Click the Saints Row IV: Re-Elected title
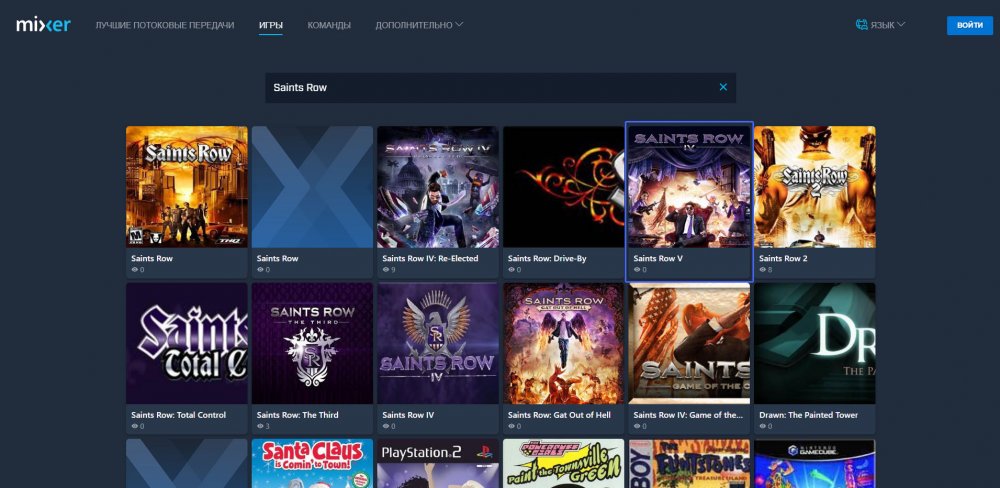 [430, 258]
